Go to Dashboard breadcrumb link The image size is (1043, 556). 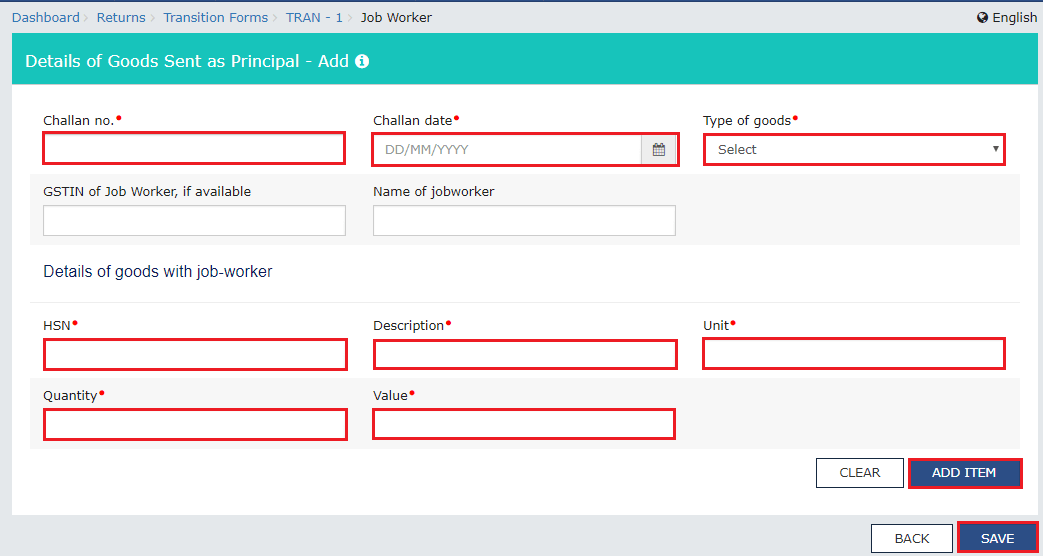(46, 18)
